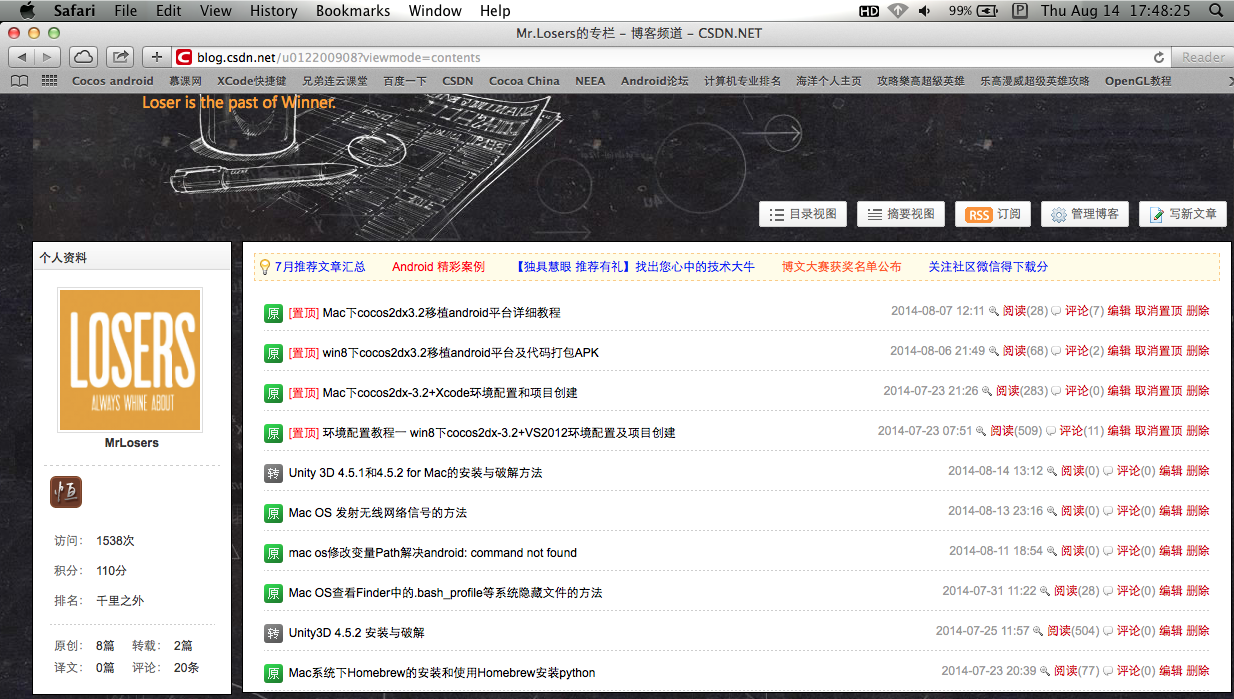Open the Apple menu
Screen dimensions: 1234x699
coord(27,10)
